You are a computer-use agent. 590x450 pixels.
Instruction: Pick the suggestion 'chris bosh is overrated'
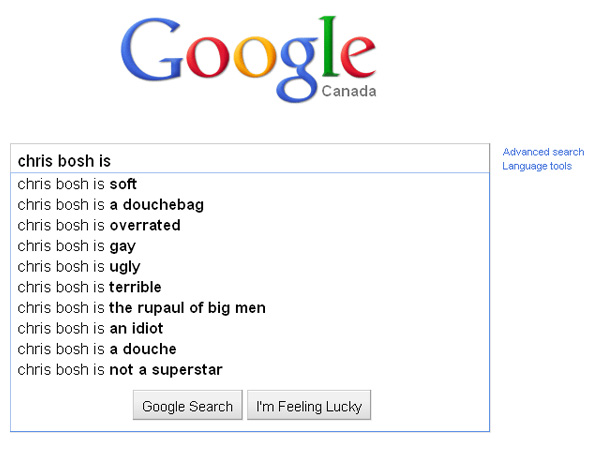(250, 225)
